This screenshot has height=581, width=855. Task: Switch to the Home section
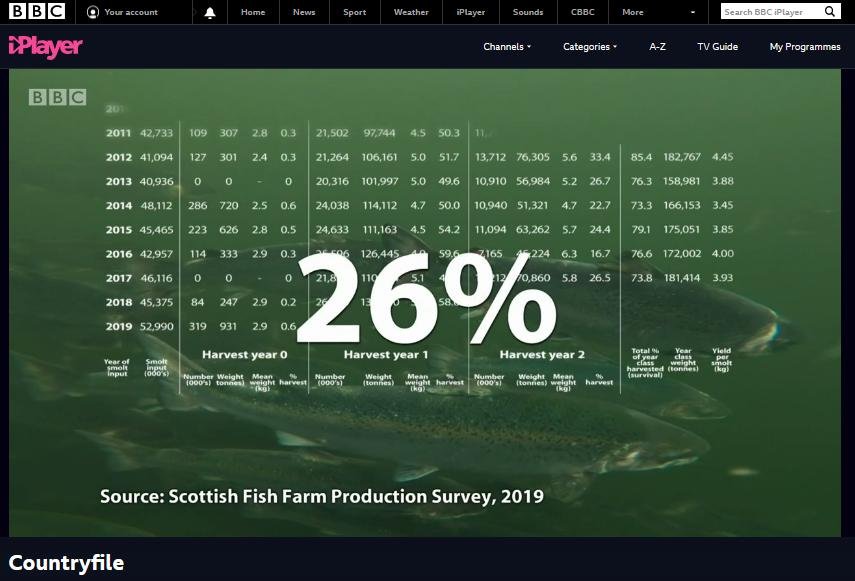[252, 12]
